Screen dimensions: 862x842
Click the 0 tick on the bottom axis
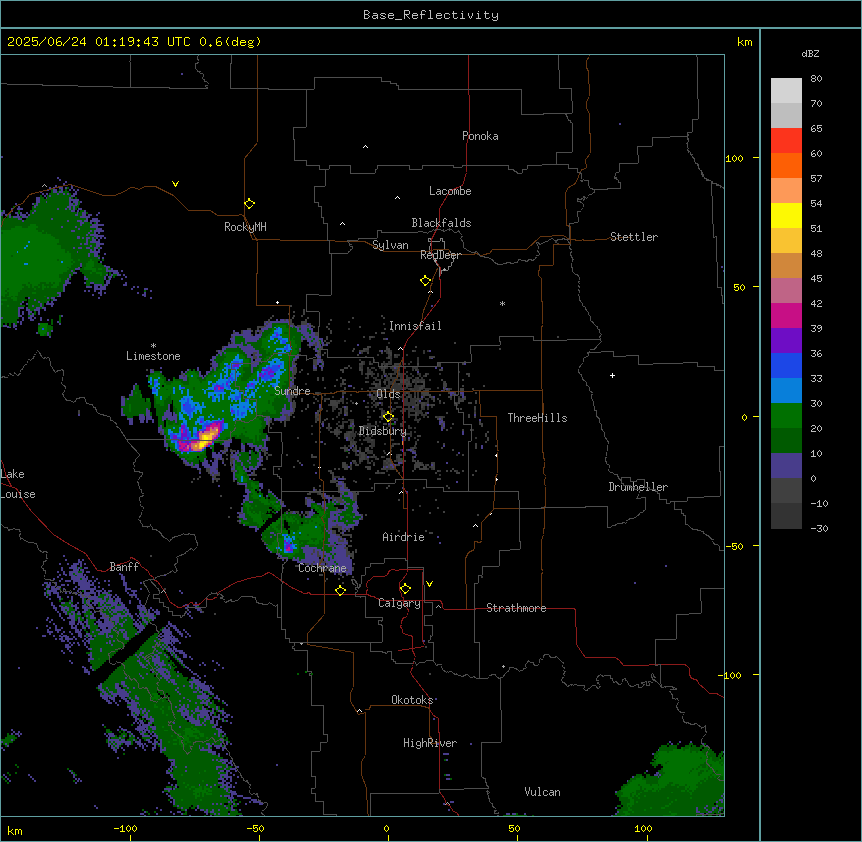pyautogui.click(x=387, y=828)
